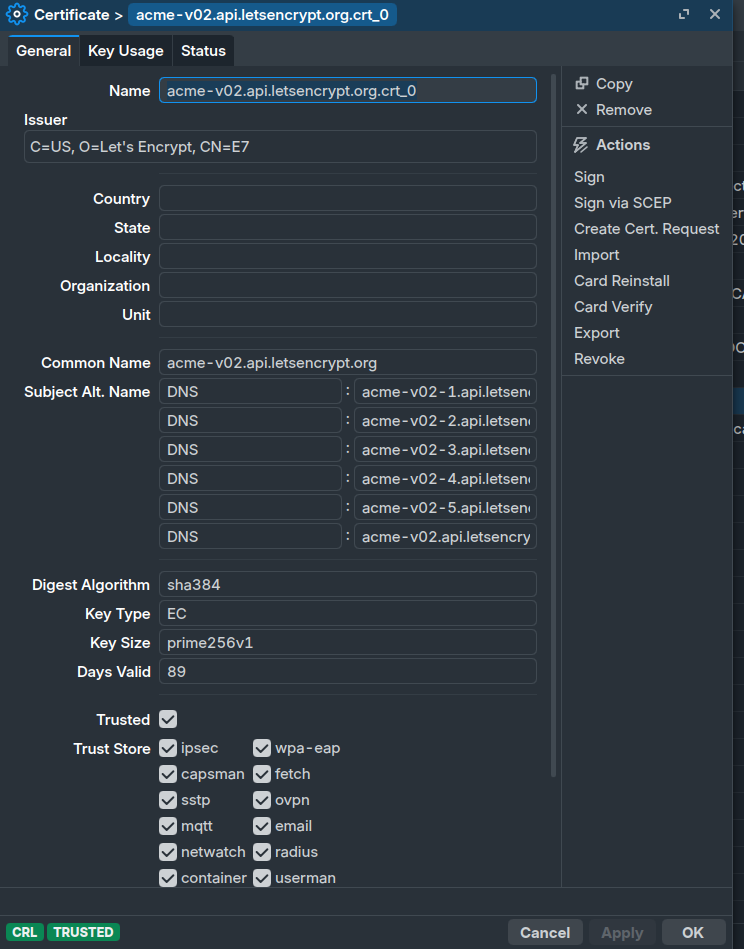Click the Key Size prime256v1 field

347,643
